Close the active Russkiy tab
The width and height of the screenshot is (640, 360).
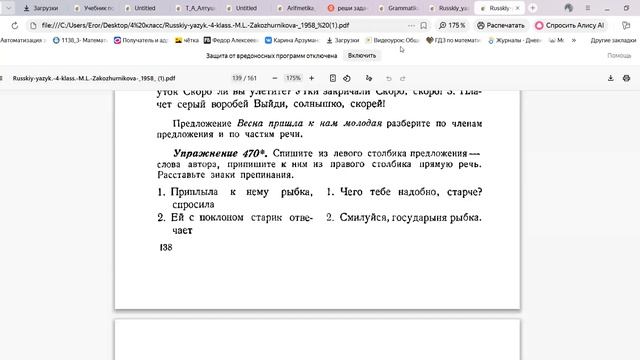point(518,8)
